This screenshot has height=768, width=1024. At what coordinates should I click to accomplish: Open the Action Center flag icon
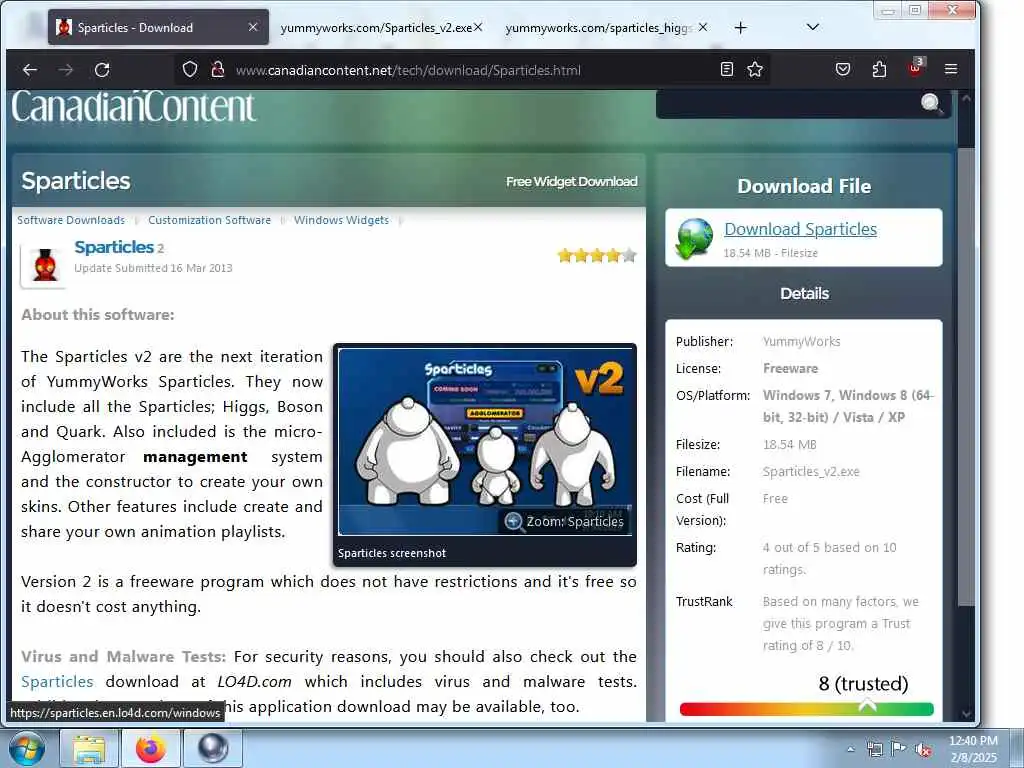(899, 749)
